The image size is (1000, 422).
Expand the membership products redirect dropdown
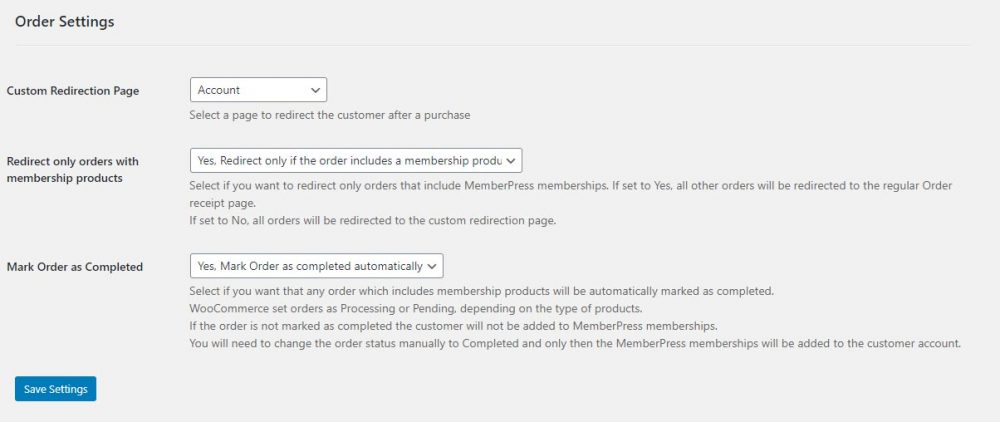coord(355,160)
